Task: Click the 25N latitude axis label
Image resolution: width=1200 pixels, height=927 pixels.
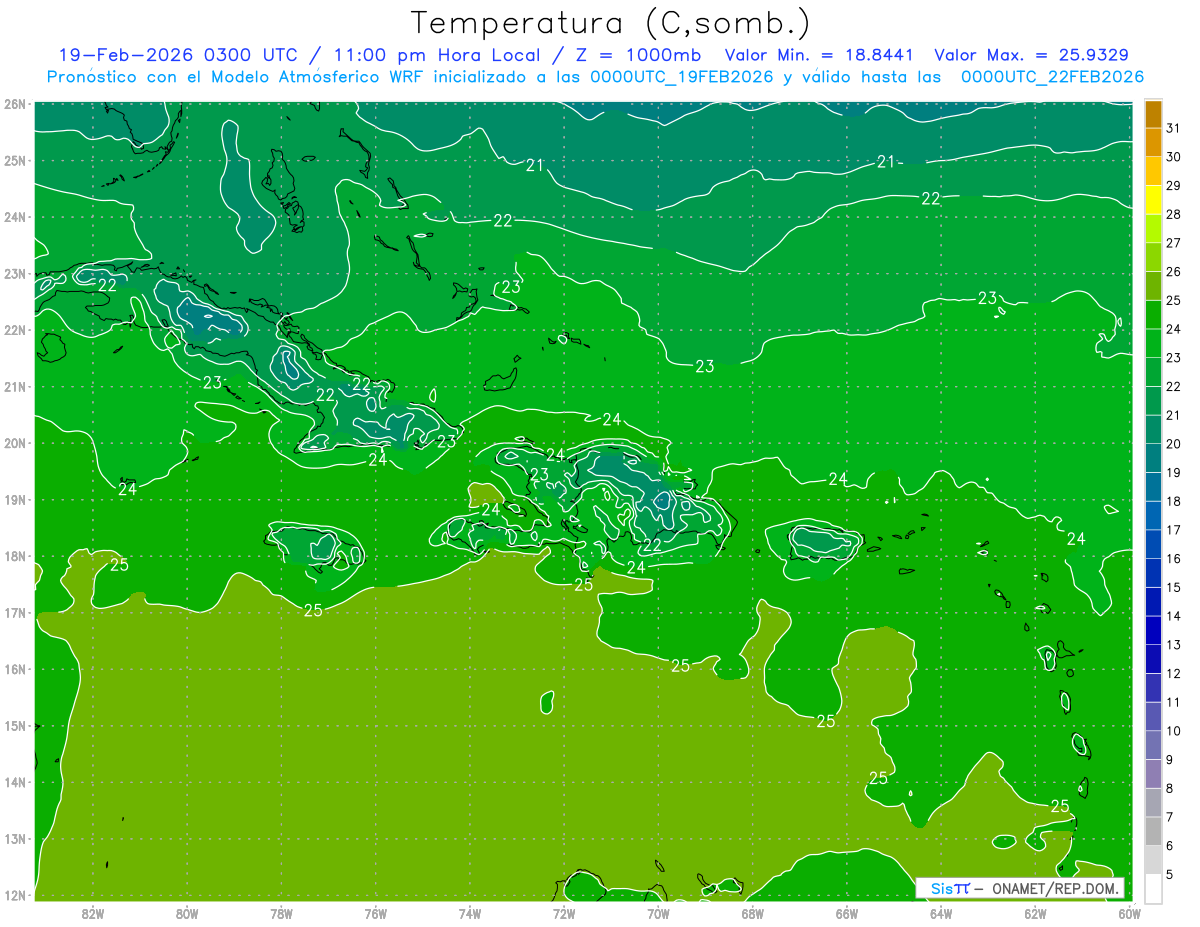Action: (x=14, y=161)
